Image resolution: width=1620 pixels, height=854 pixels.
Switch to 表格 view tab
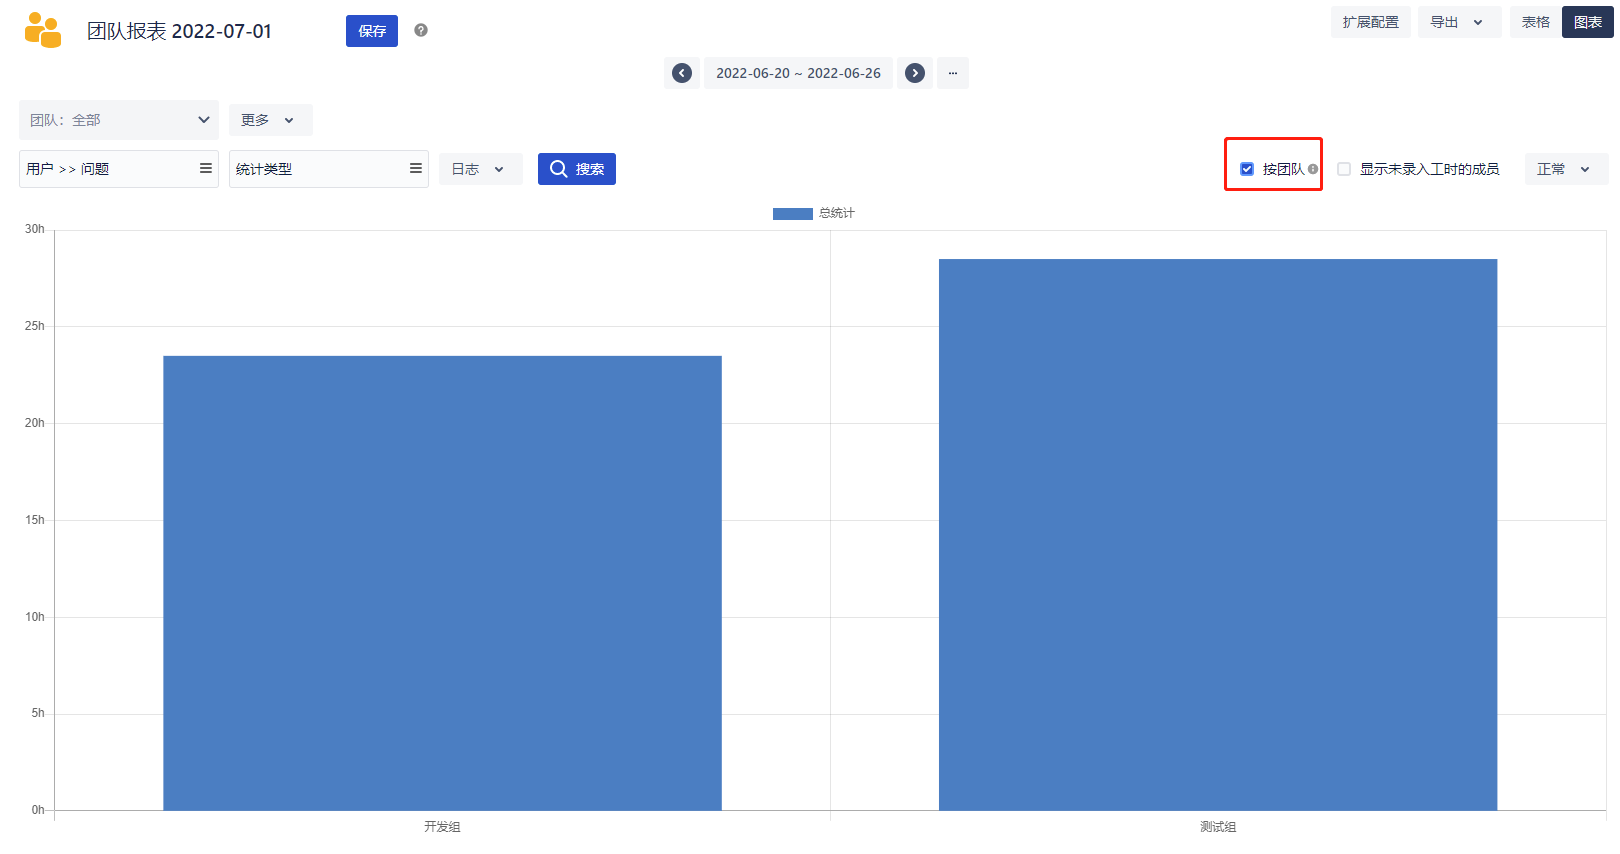tap(1535, 22)
